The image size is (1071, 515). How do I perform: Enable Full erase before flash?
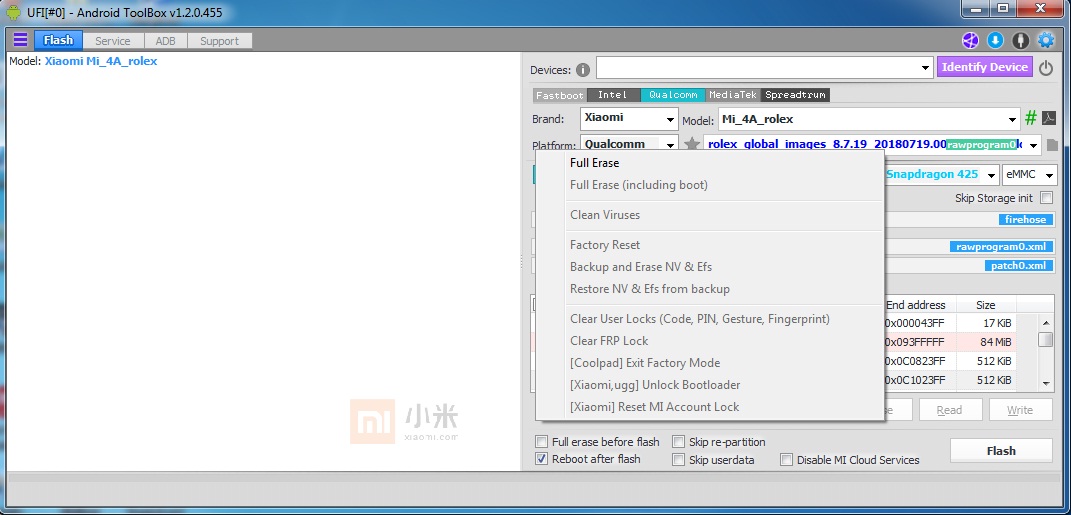(x=542, y=441)
